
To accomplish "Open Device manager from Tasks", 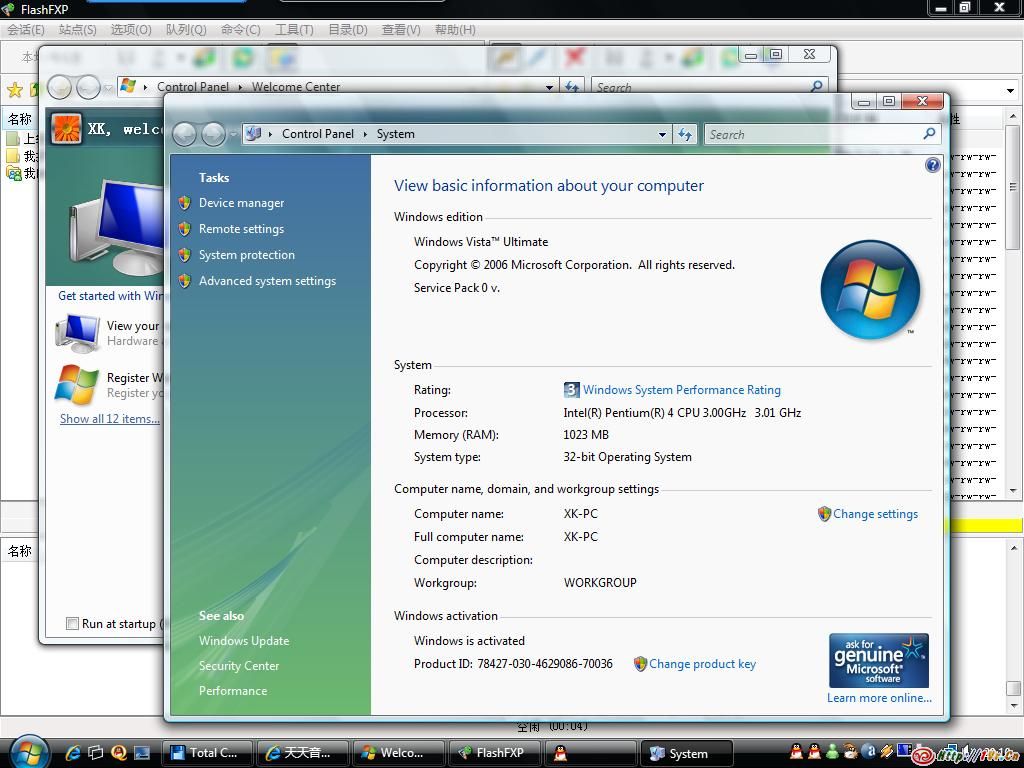I will click(241, 203).
